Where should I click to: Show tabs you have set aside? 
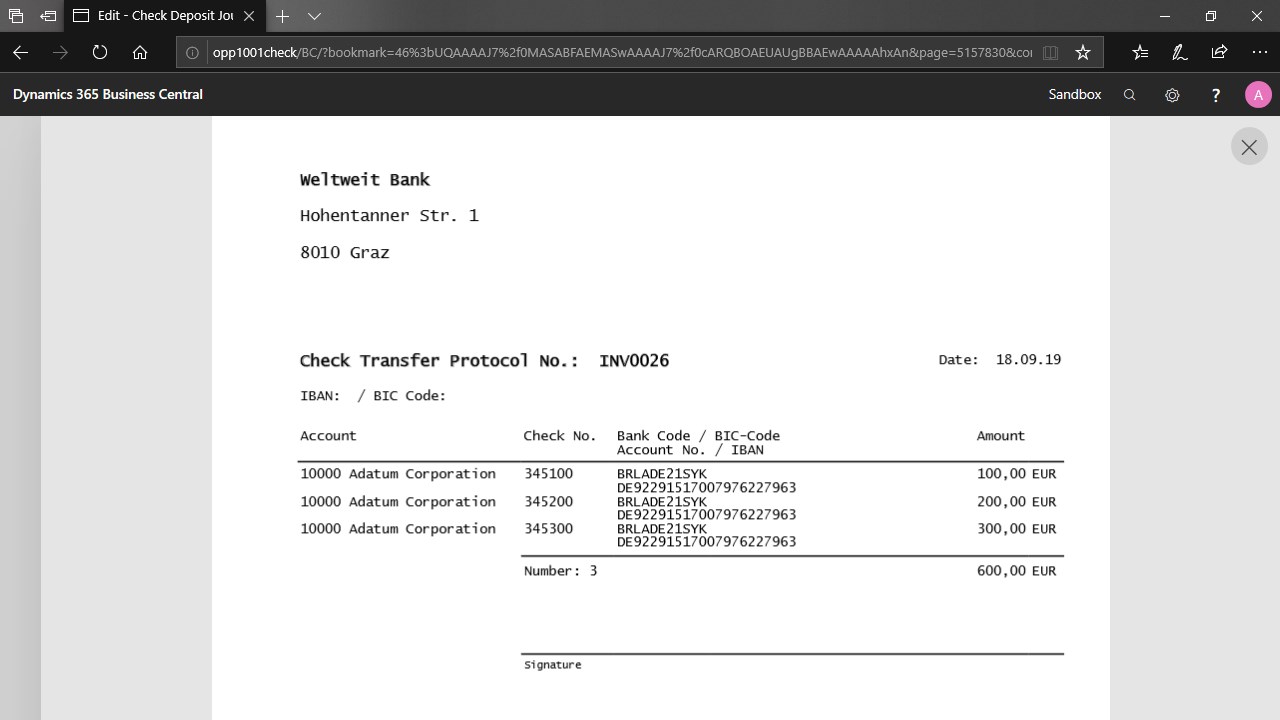[x=16, y=16]
